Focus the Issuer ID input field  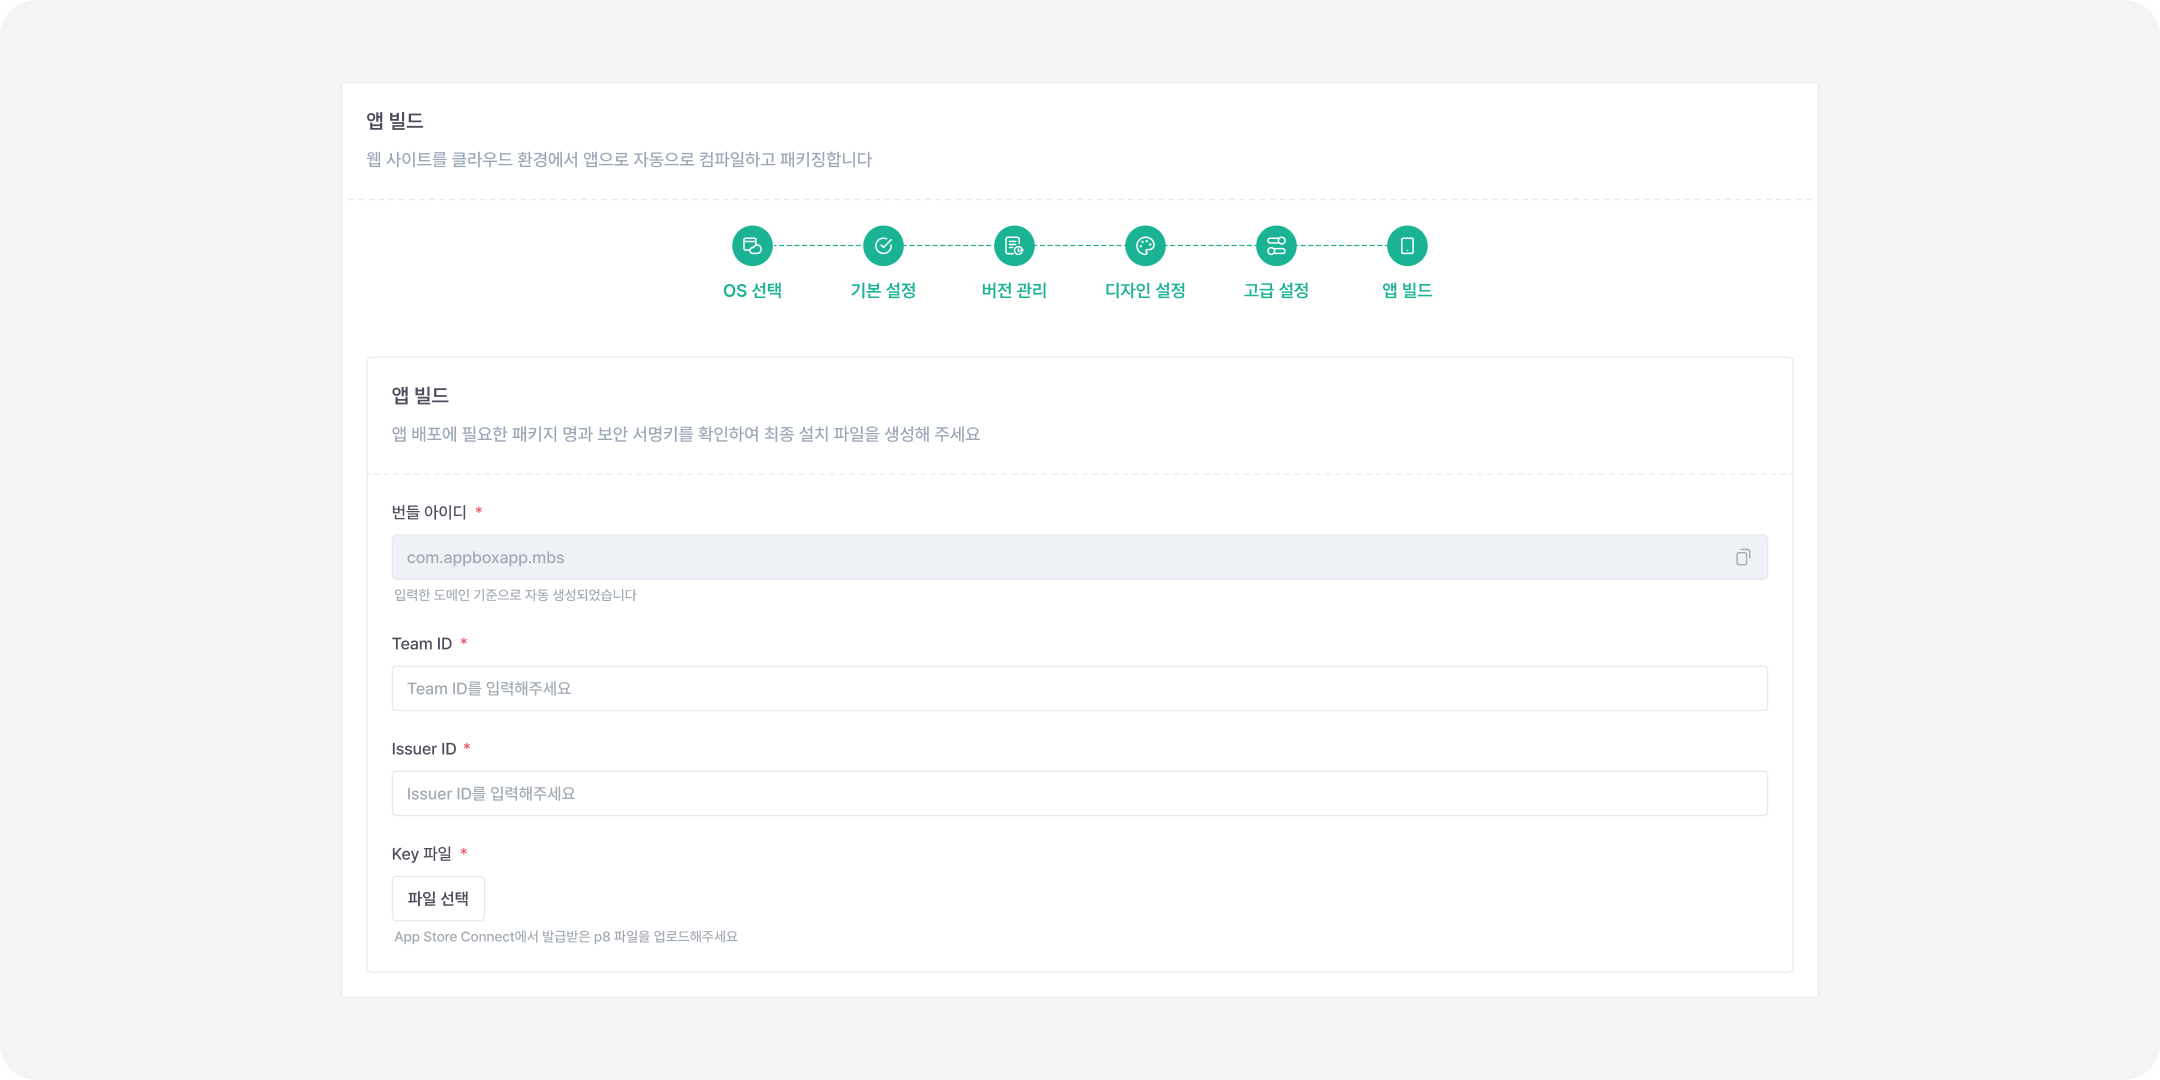pos(1080,793)
